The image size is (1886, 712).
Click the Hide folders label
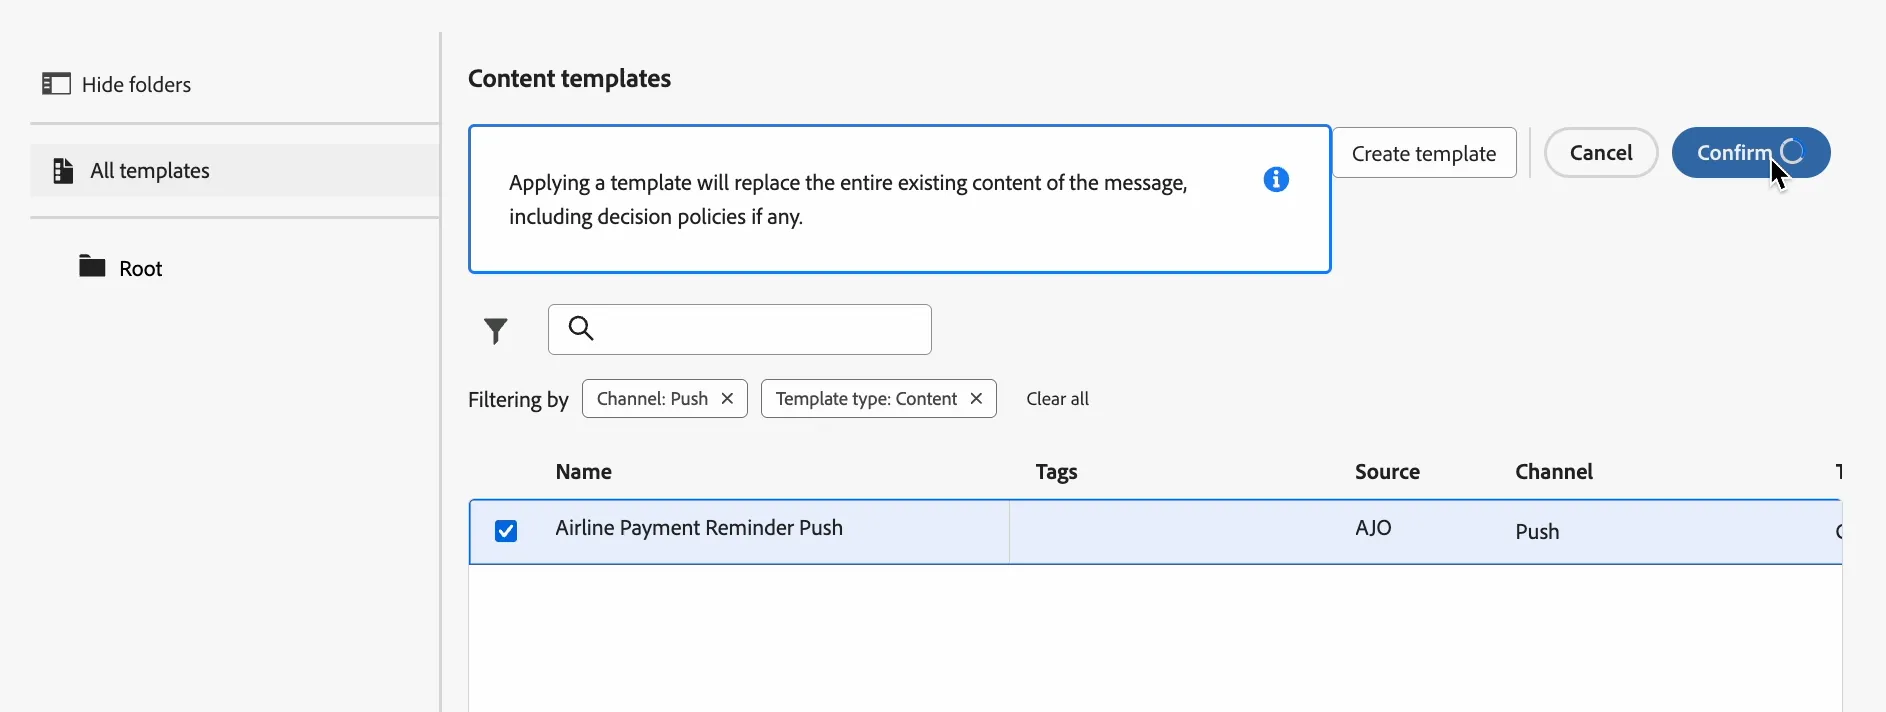pyautogui.click(x=136, y=85)
